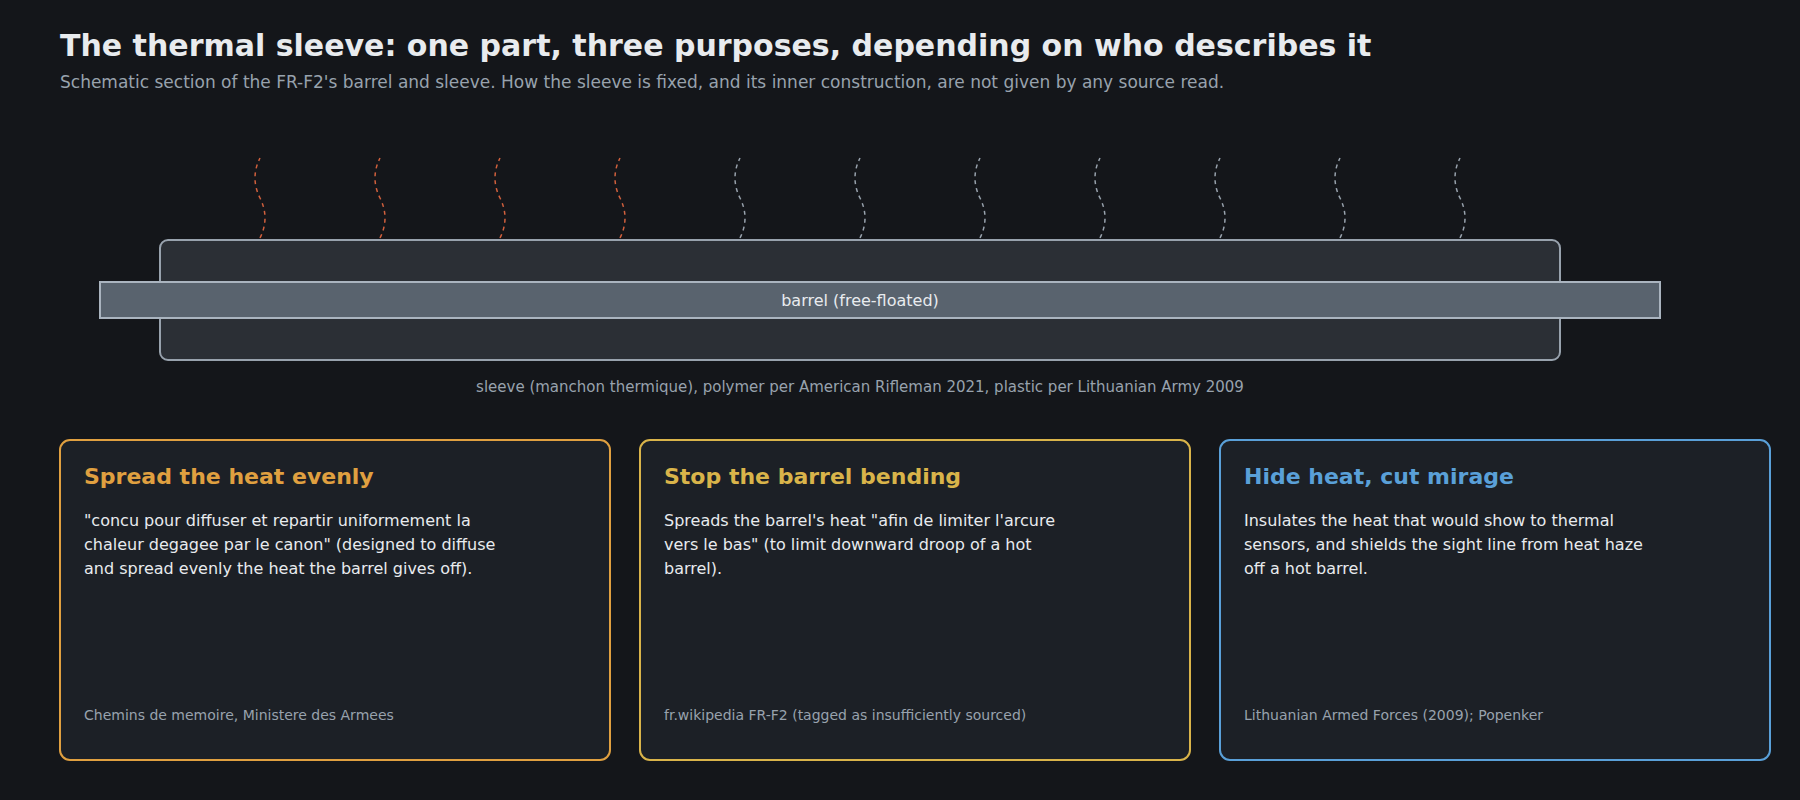Click the paragraph beginning 'Spreads the barrel's heat'
Viewport: 1800px width, 800px height.
click(x=859, y=544)
